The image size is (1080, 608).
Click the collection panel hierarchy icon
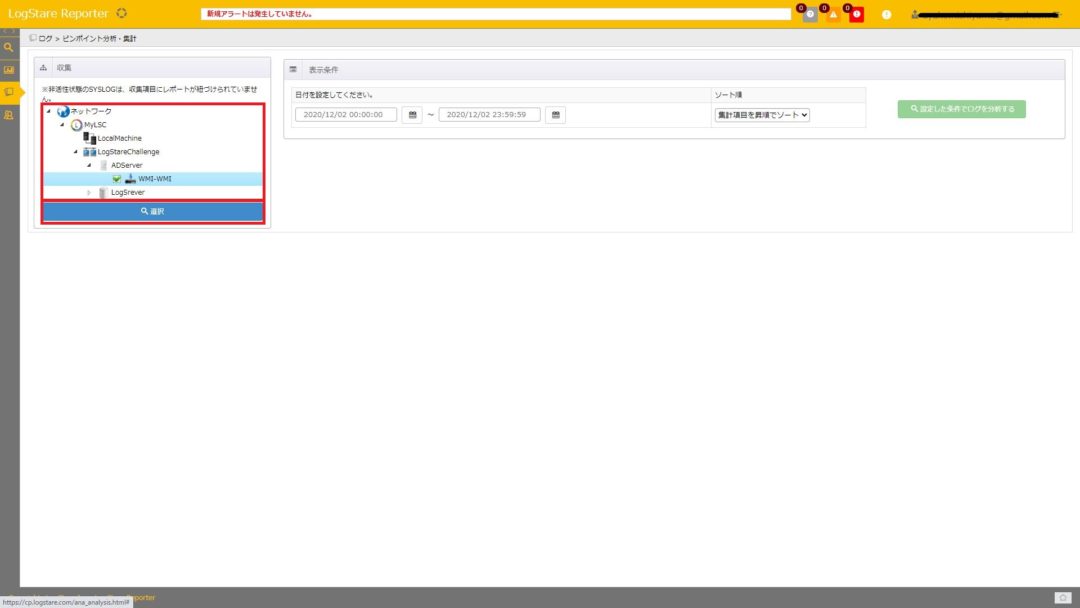pyautogui.click(x=43, y=67)
